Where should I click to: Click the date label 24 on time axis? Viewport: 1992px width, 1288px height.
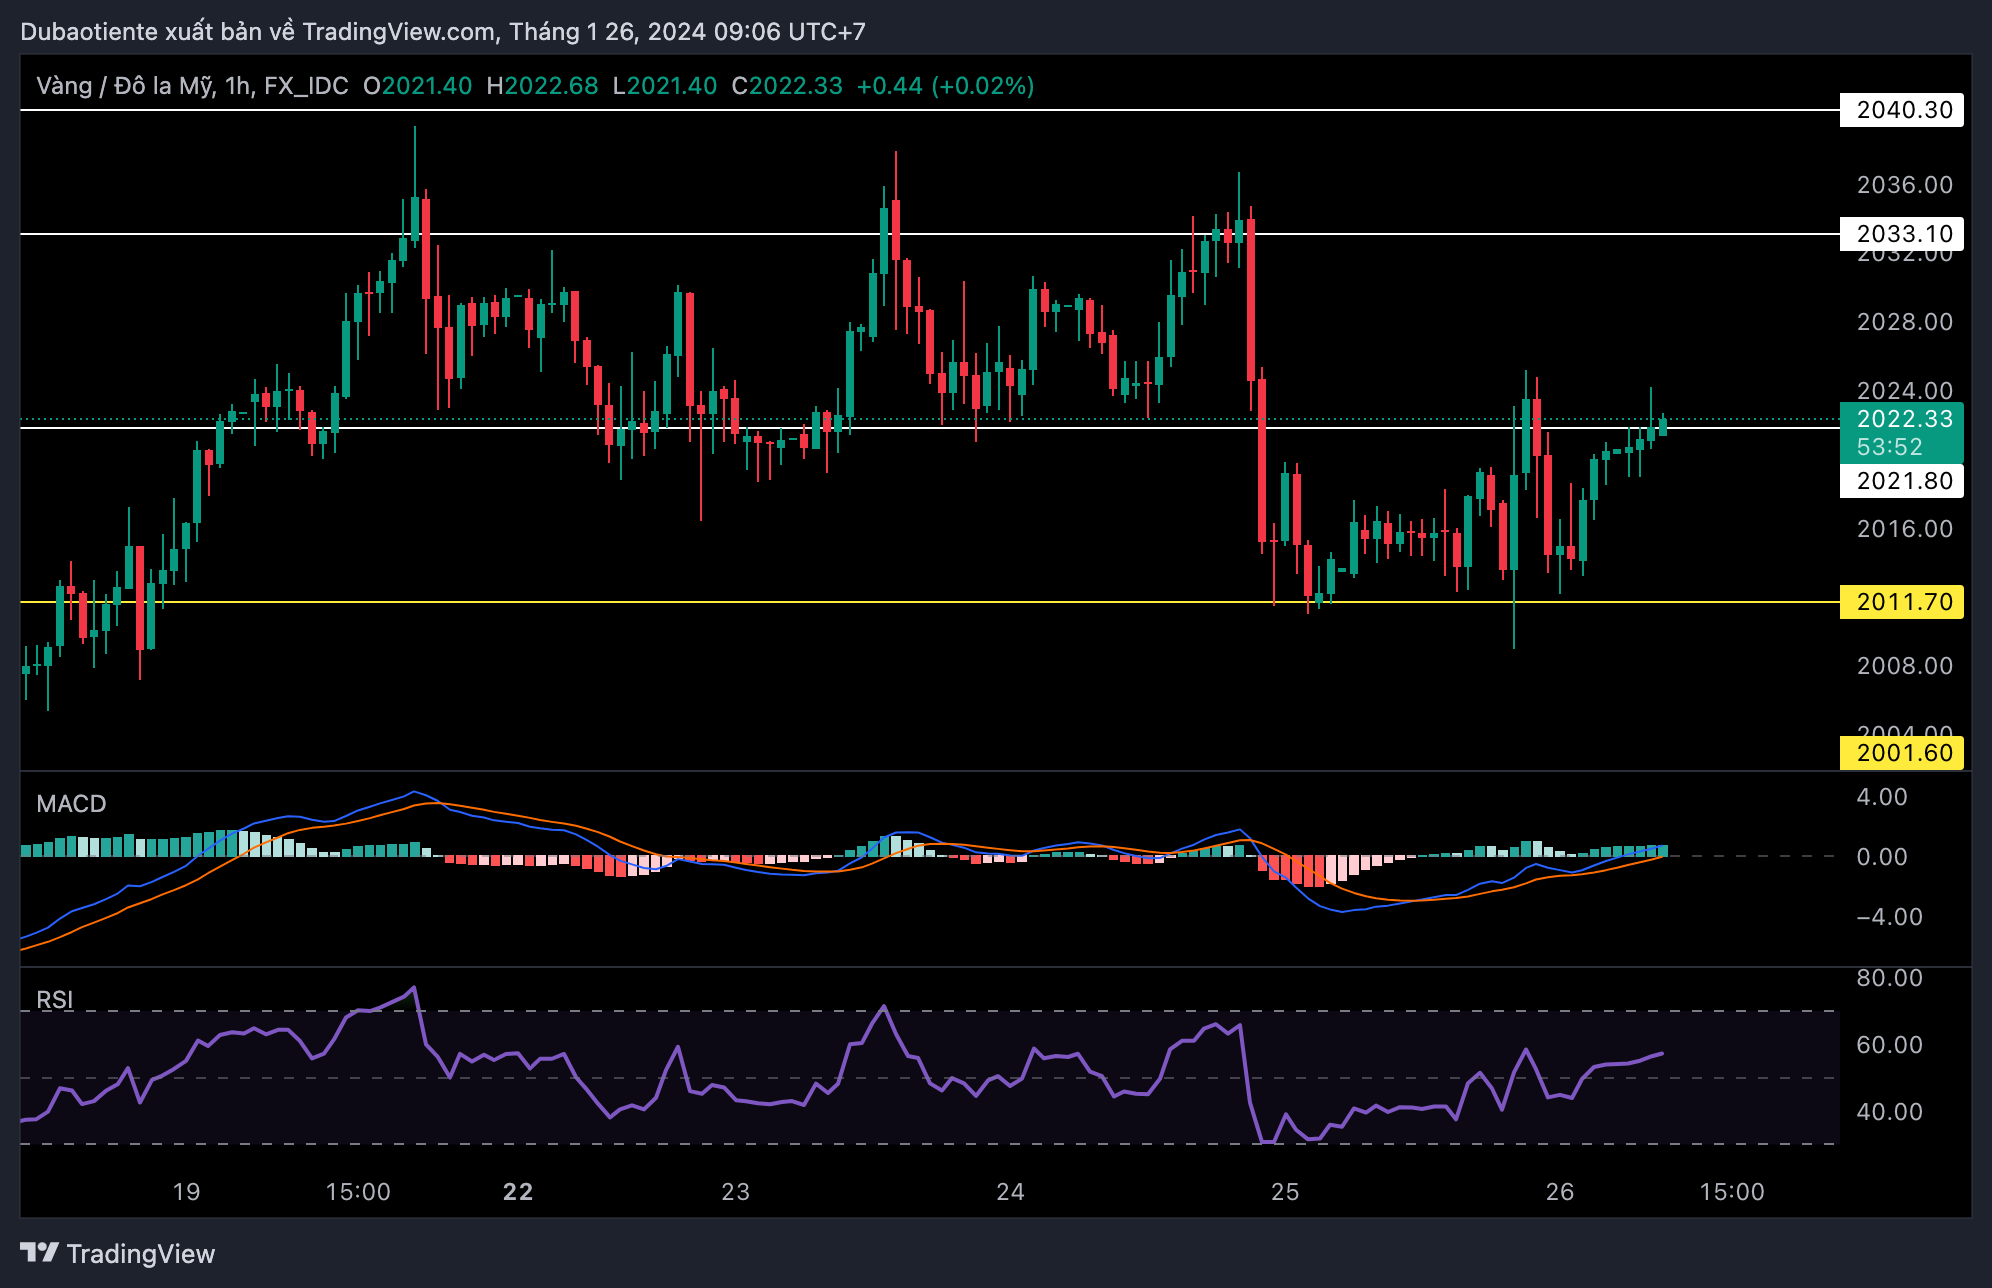coord(1010,1192)
